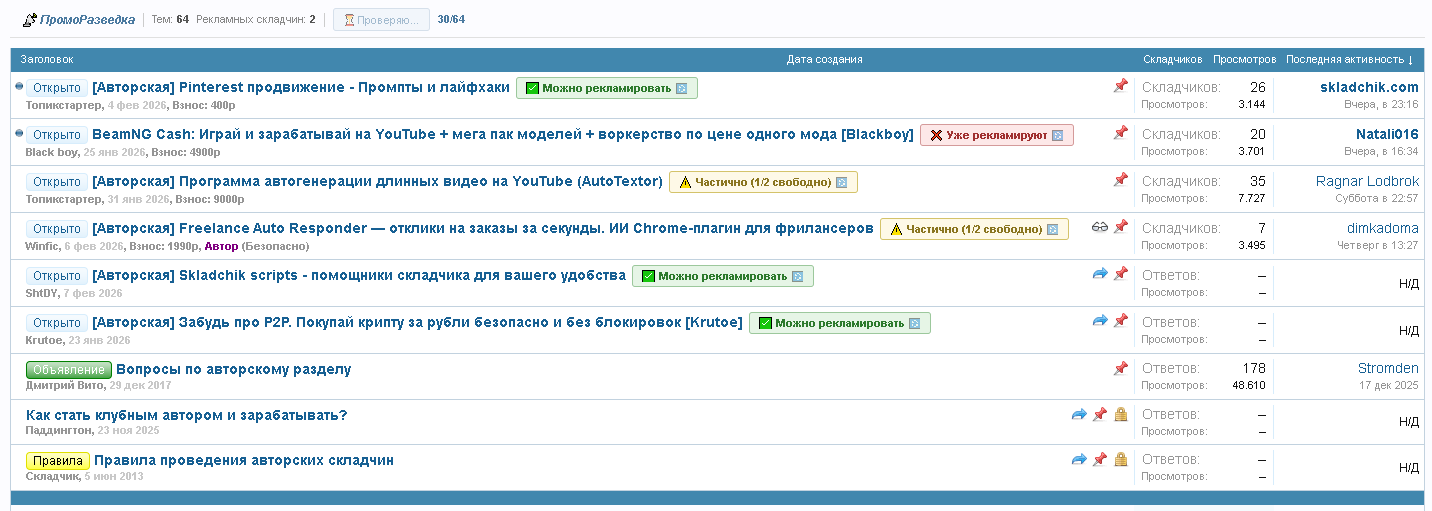
Task: Click small arrow icon in Freelance Частично badge
Action: pyautogui.click(x=1052, y=229)
